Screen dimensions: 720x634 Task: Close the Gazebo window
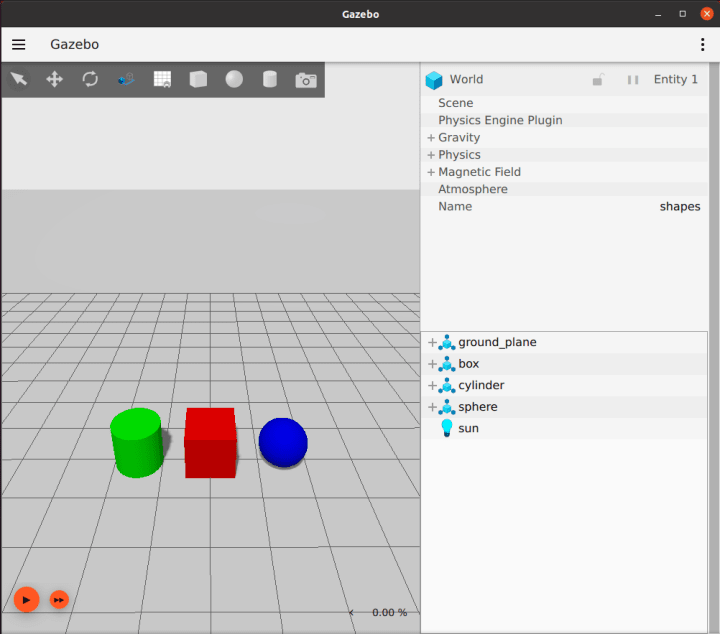[707, 14]
